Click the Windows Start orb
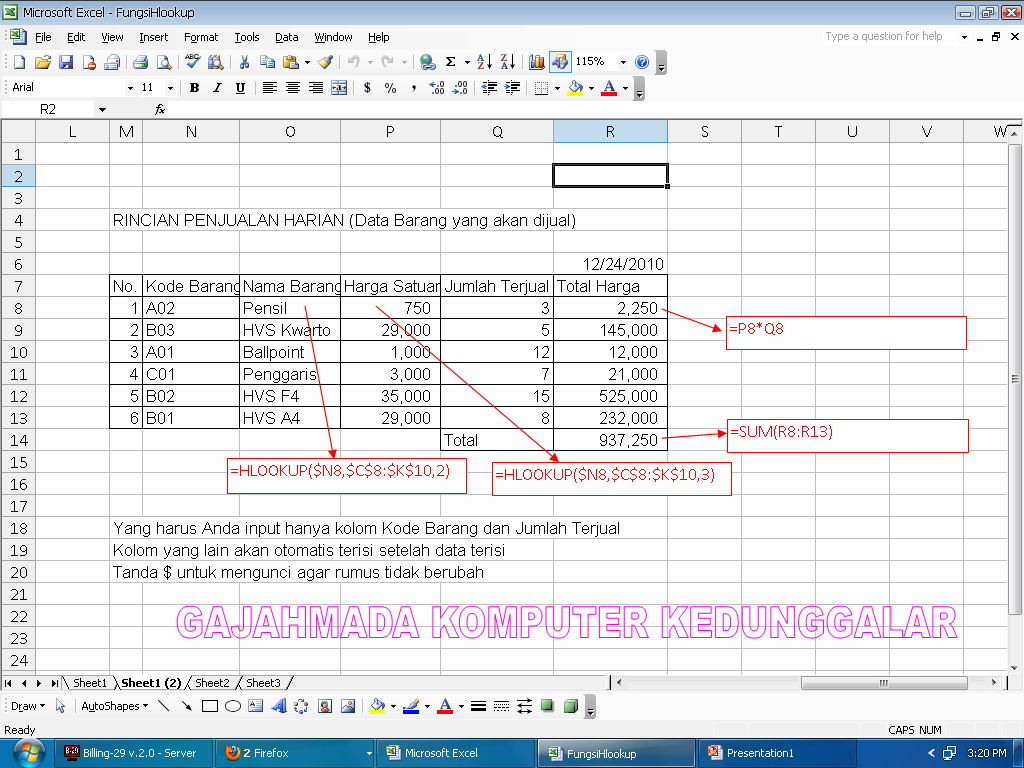Screen dimensions: 1024x768 (x=29, y=753)
